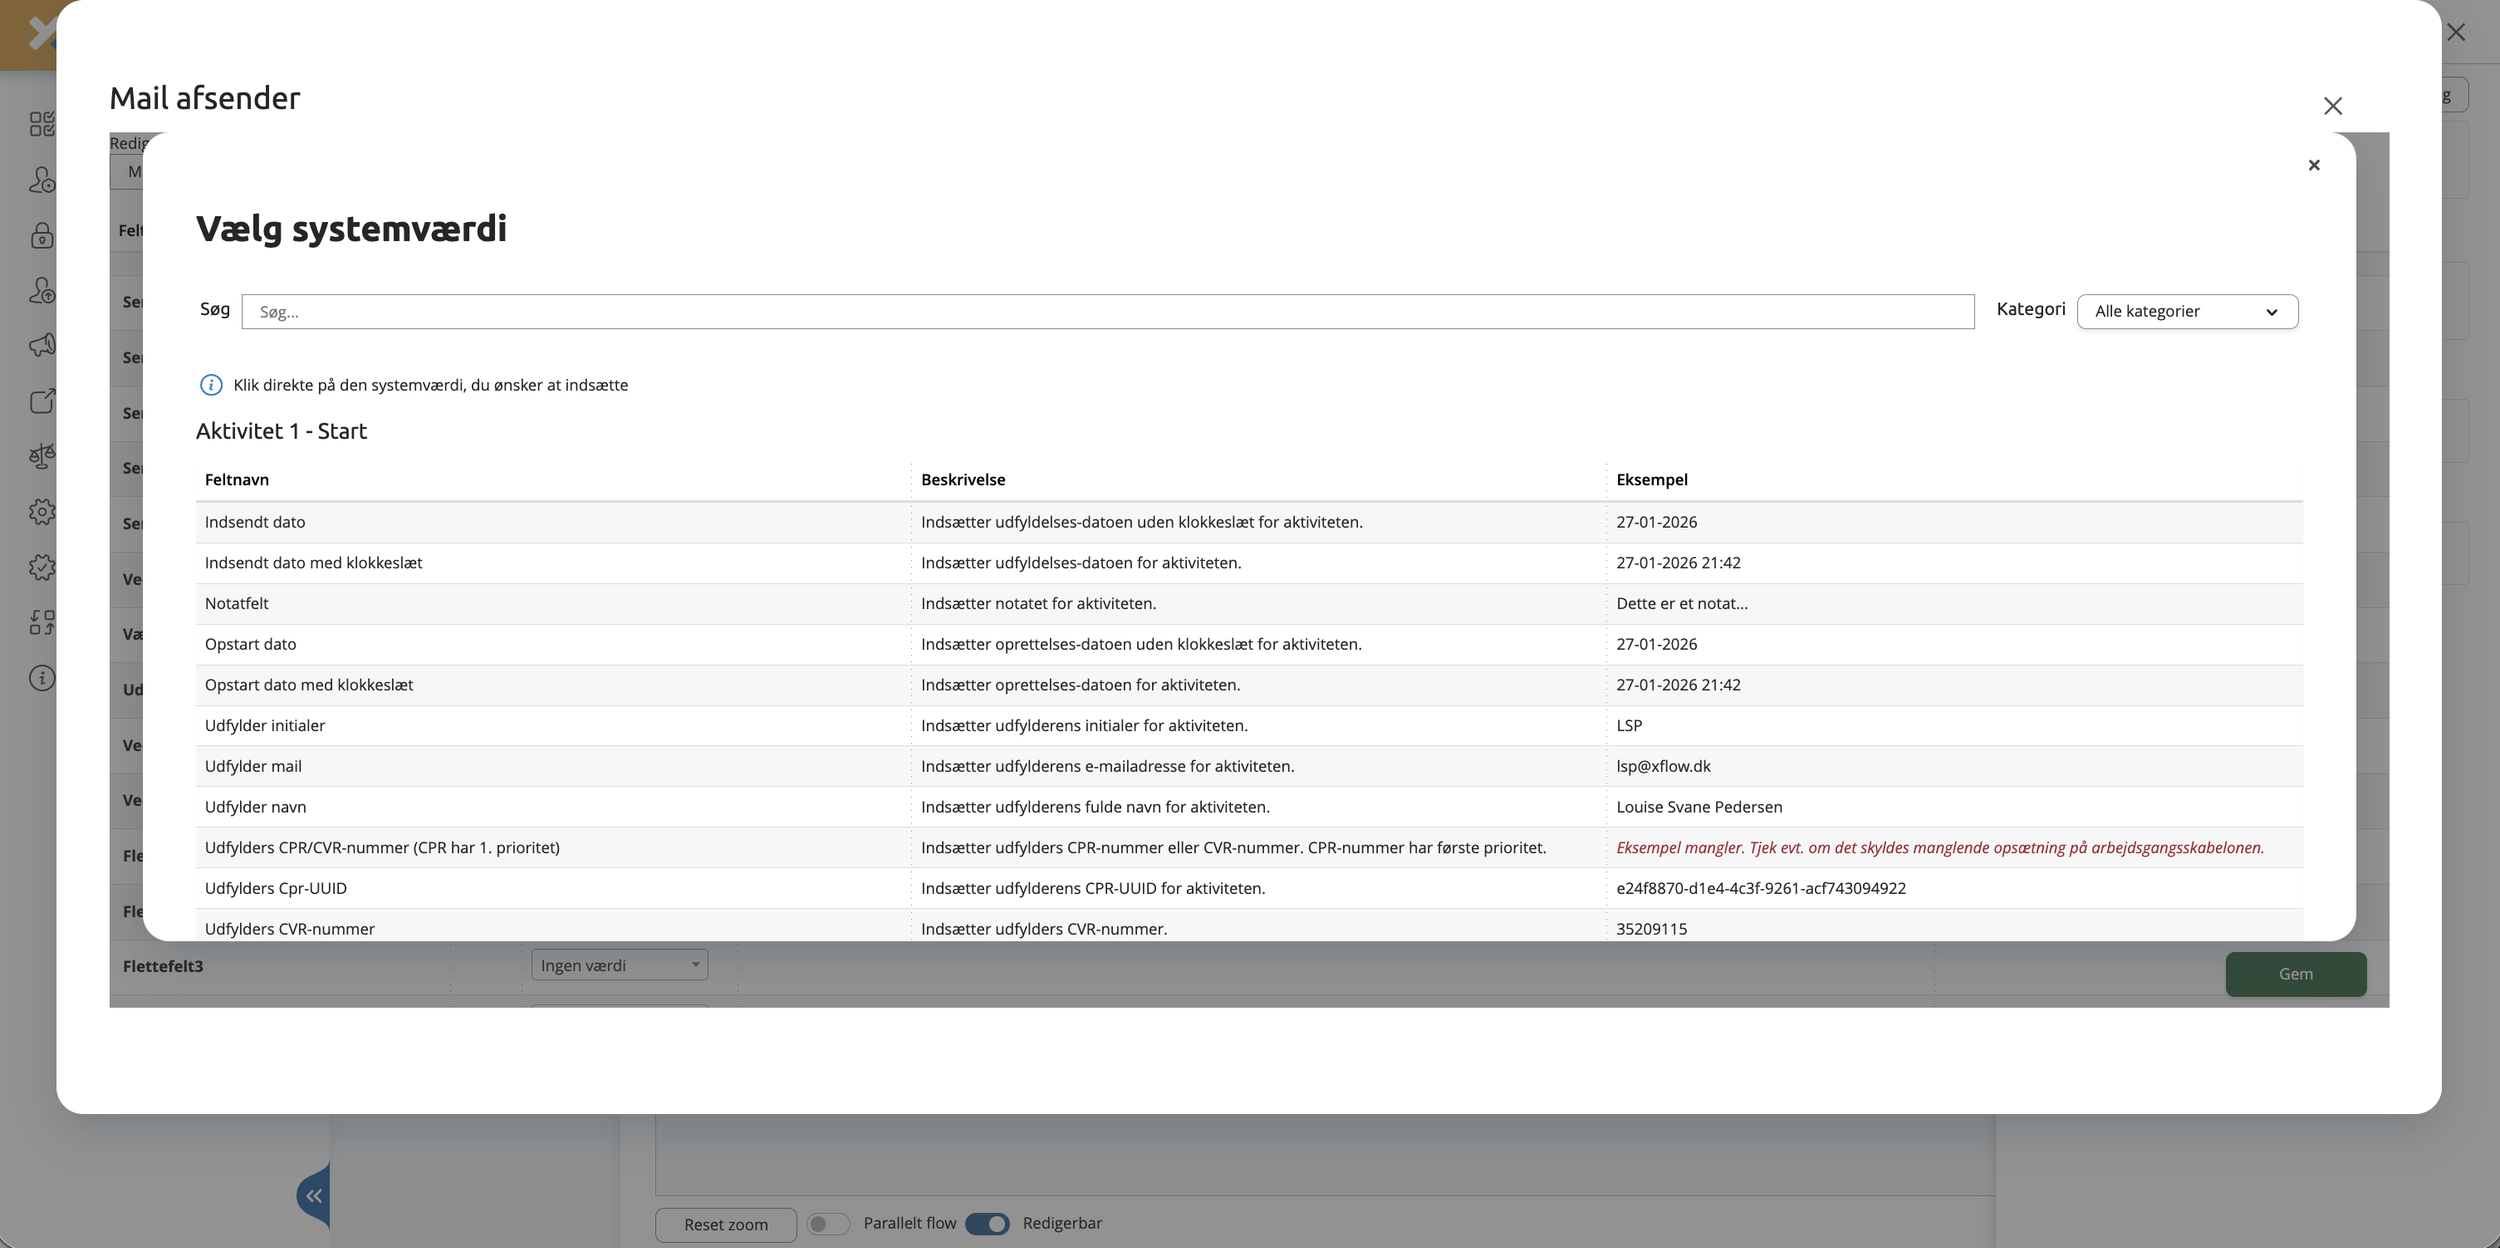
Task: Click the Reset zoom button
Action: click(725, 1224)
